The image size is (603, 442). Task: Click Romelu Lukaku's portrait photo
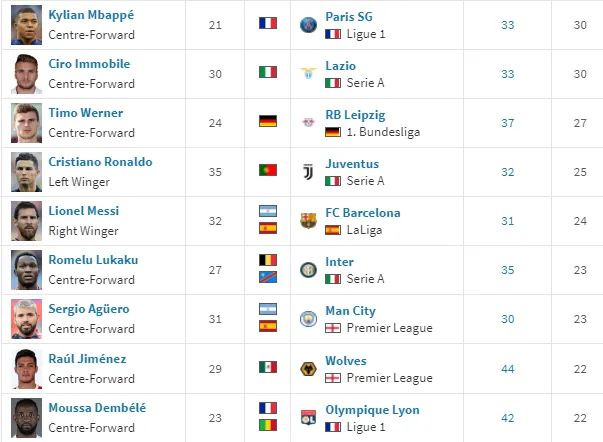click(26, 270)
